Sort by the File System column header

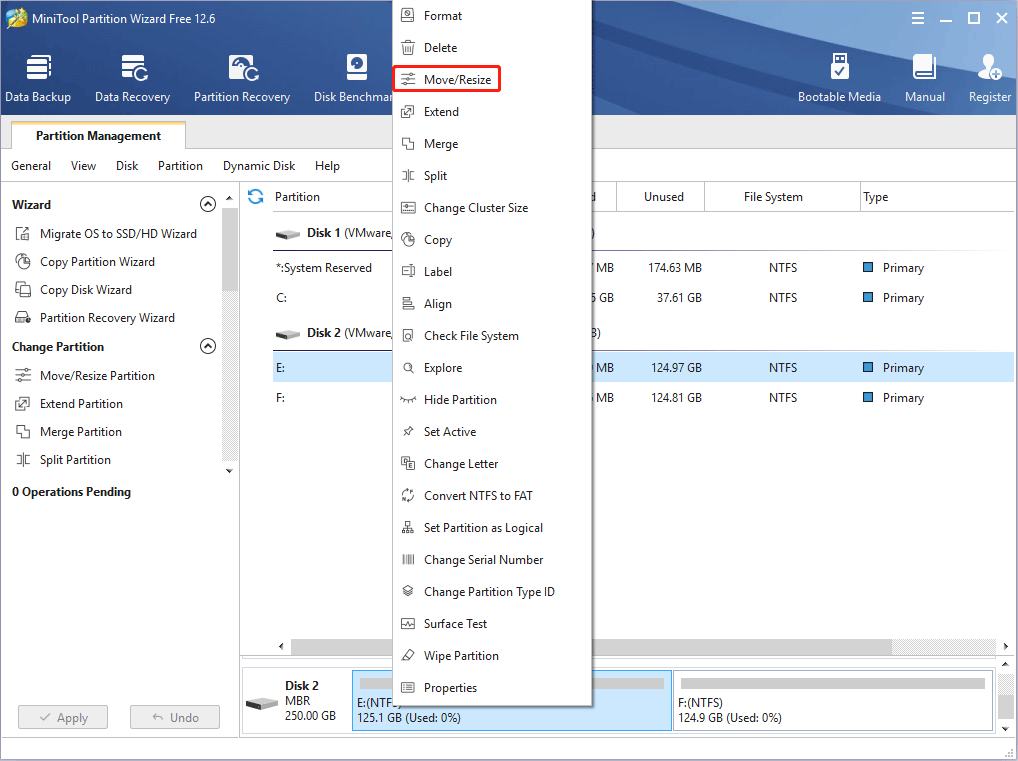[x=782, y=197]
